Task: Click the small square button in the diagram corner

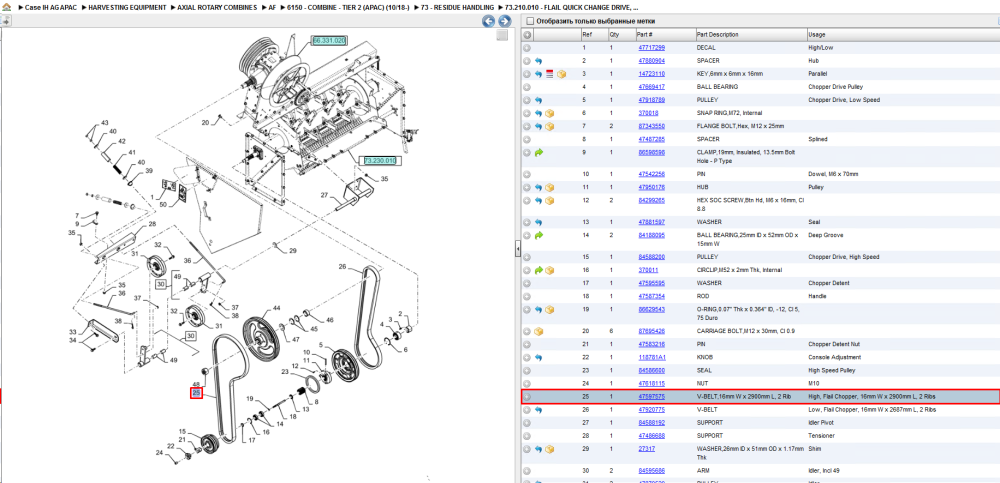Action: (x=503, y=36)
